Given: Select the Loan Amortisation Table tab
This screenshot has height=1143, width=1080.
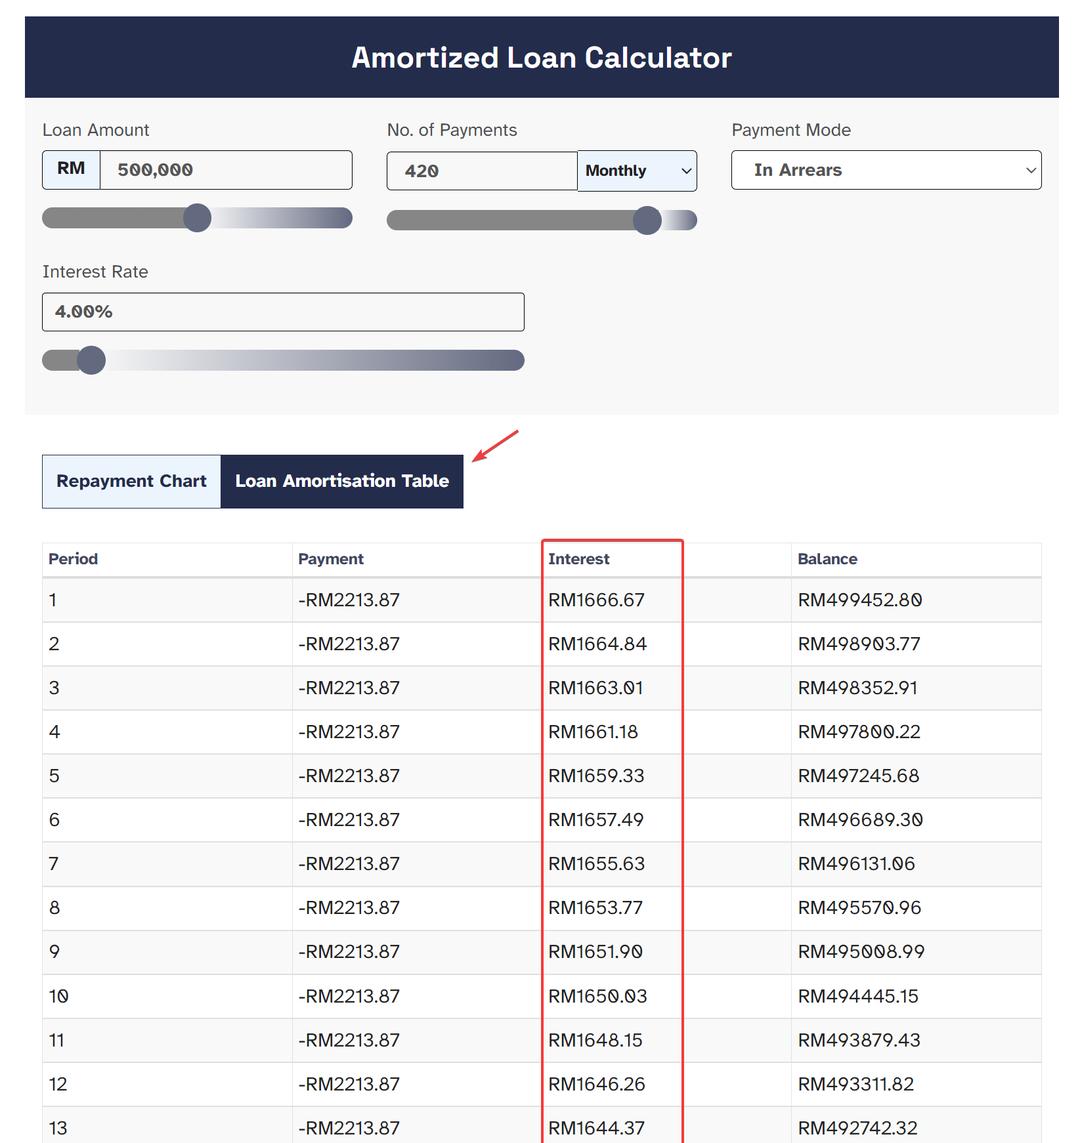Looking at the screenshot, I should 342,481.
